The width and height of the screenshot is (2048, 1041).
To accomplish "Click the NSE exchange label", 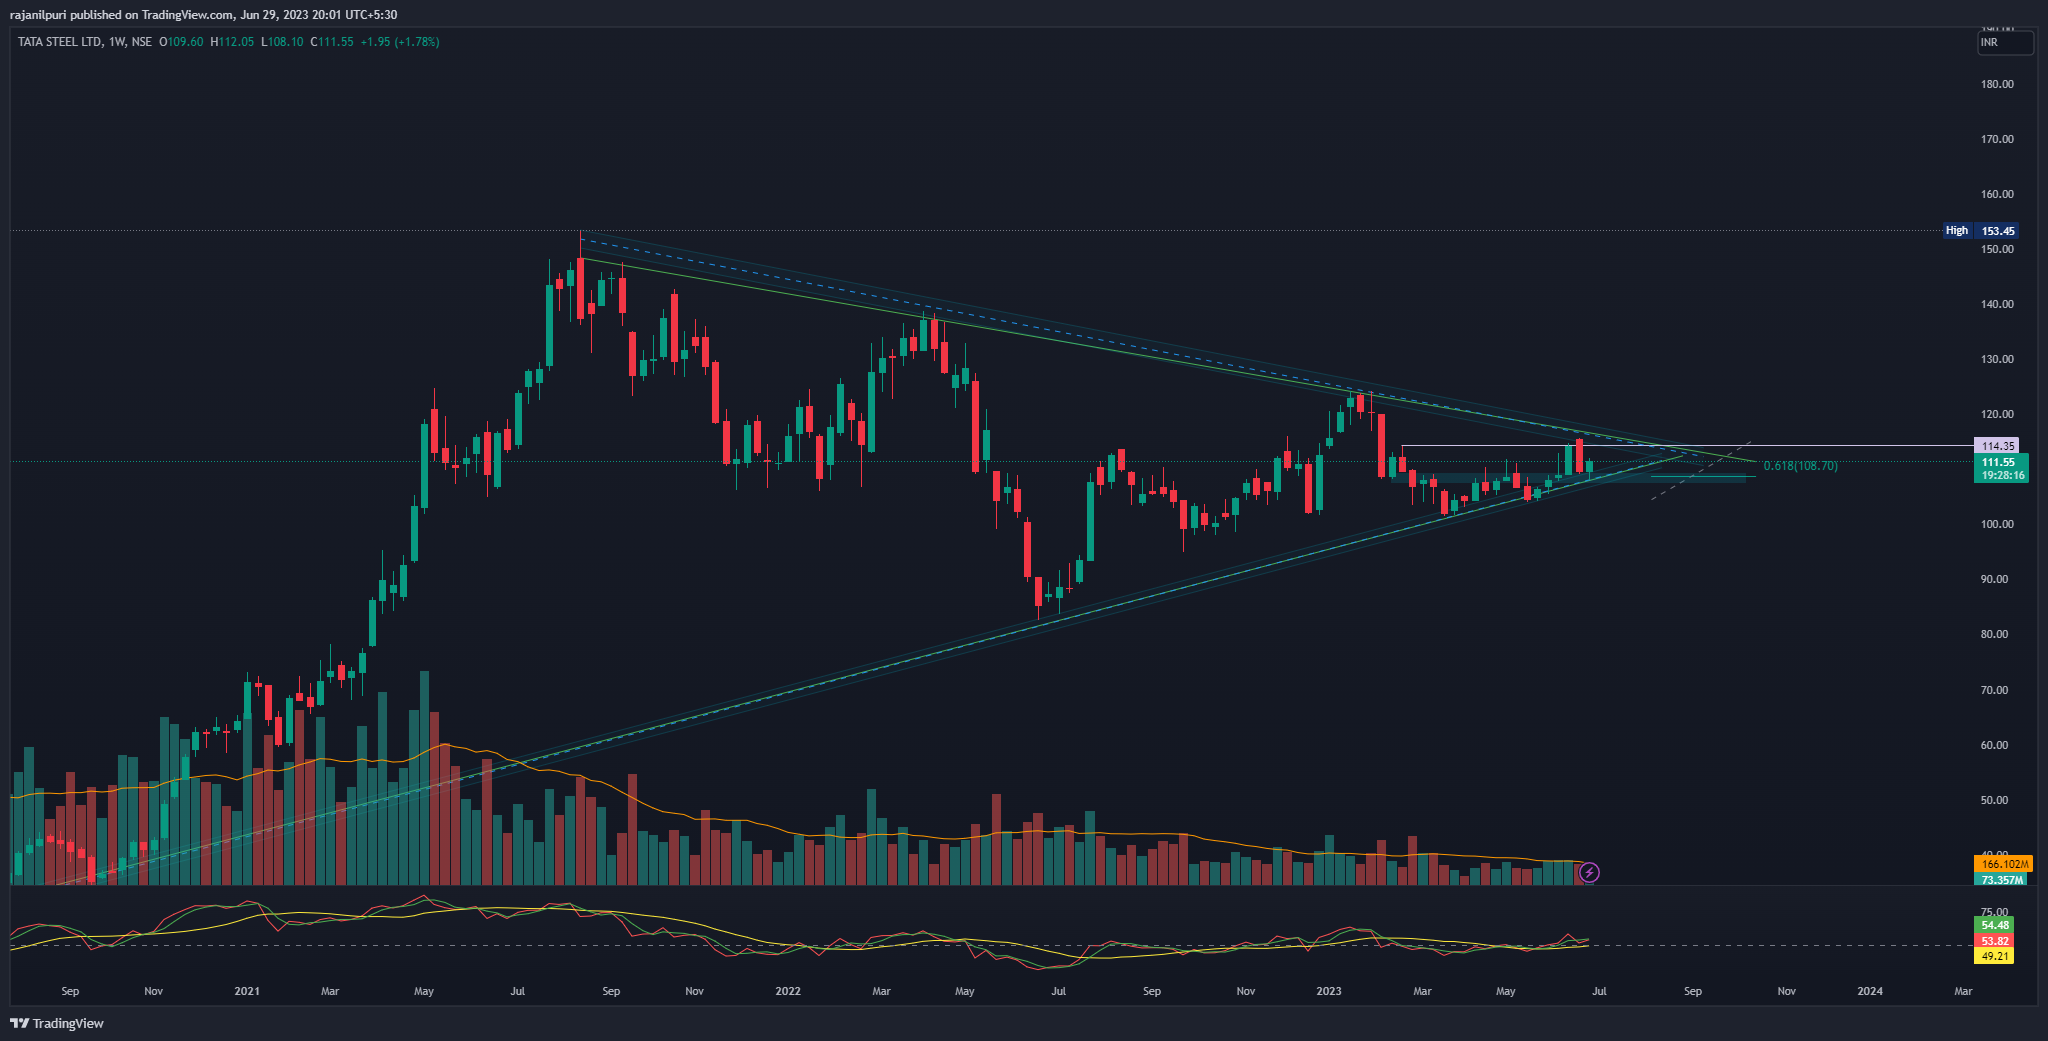I will coord(141,42).
